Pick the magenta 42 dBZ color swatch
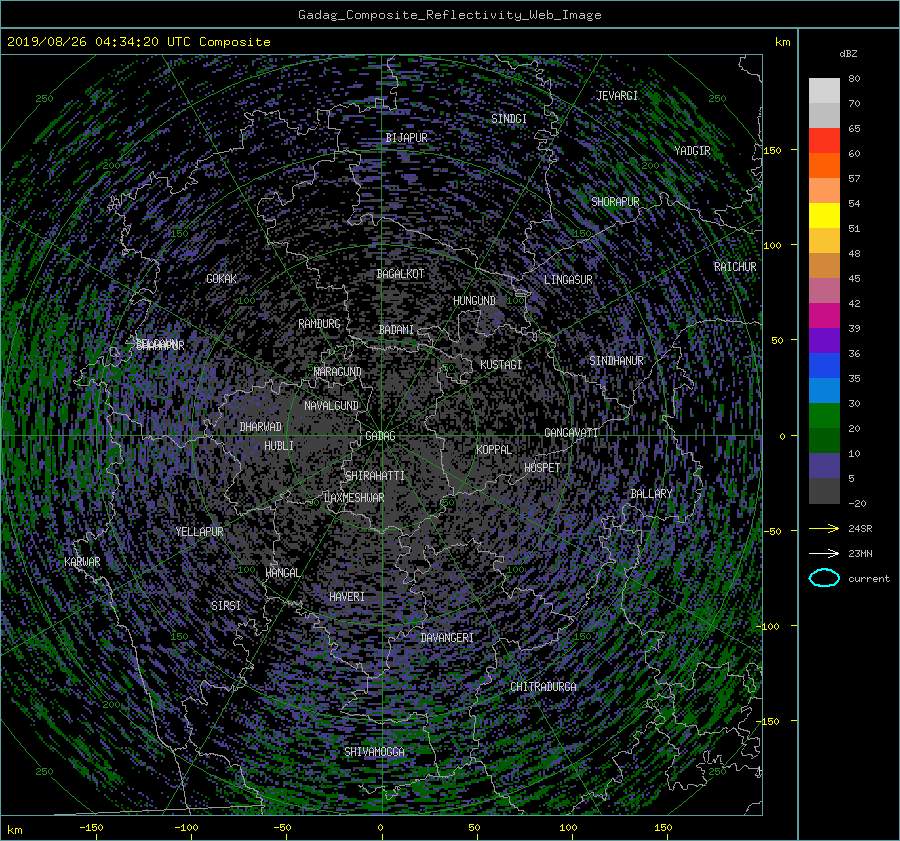900x841 pixels. point(824,315)
